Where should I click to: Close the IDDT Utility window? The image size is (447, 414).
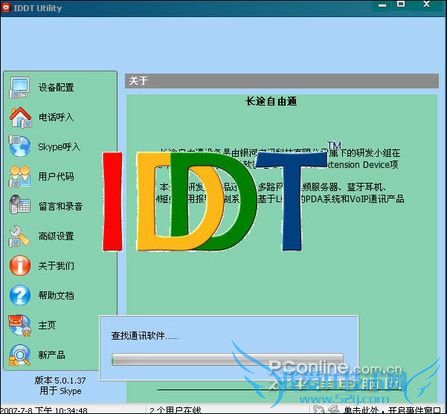(x=427, y=4)
